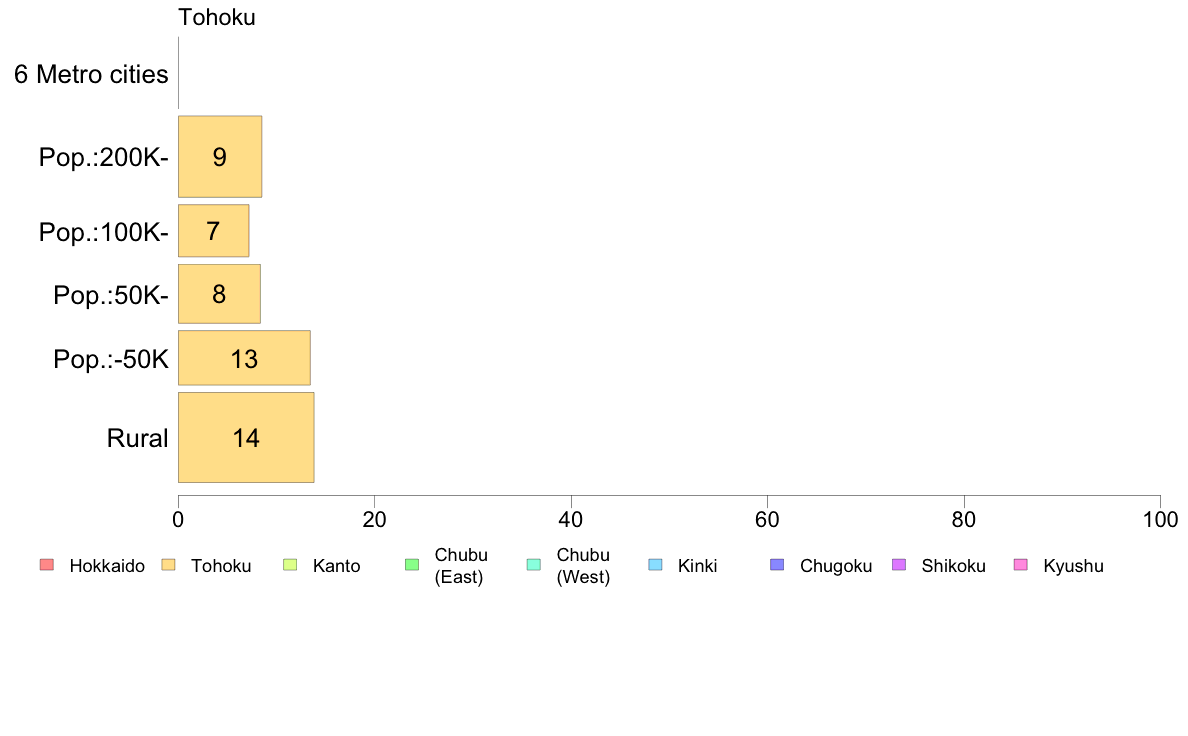Click the Pop.:200K- bar labeled 9

[x=220, y=157]
